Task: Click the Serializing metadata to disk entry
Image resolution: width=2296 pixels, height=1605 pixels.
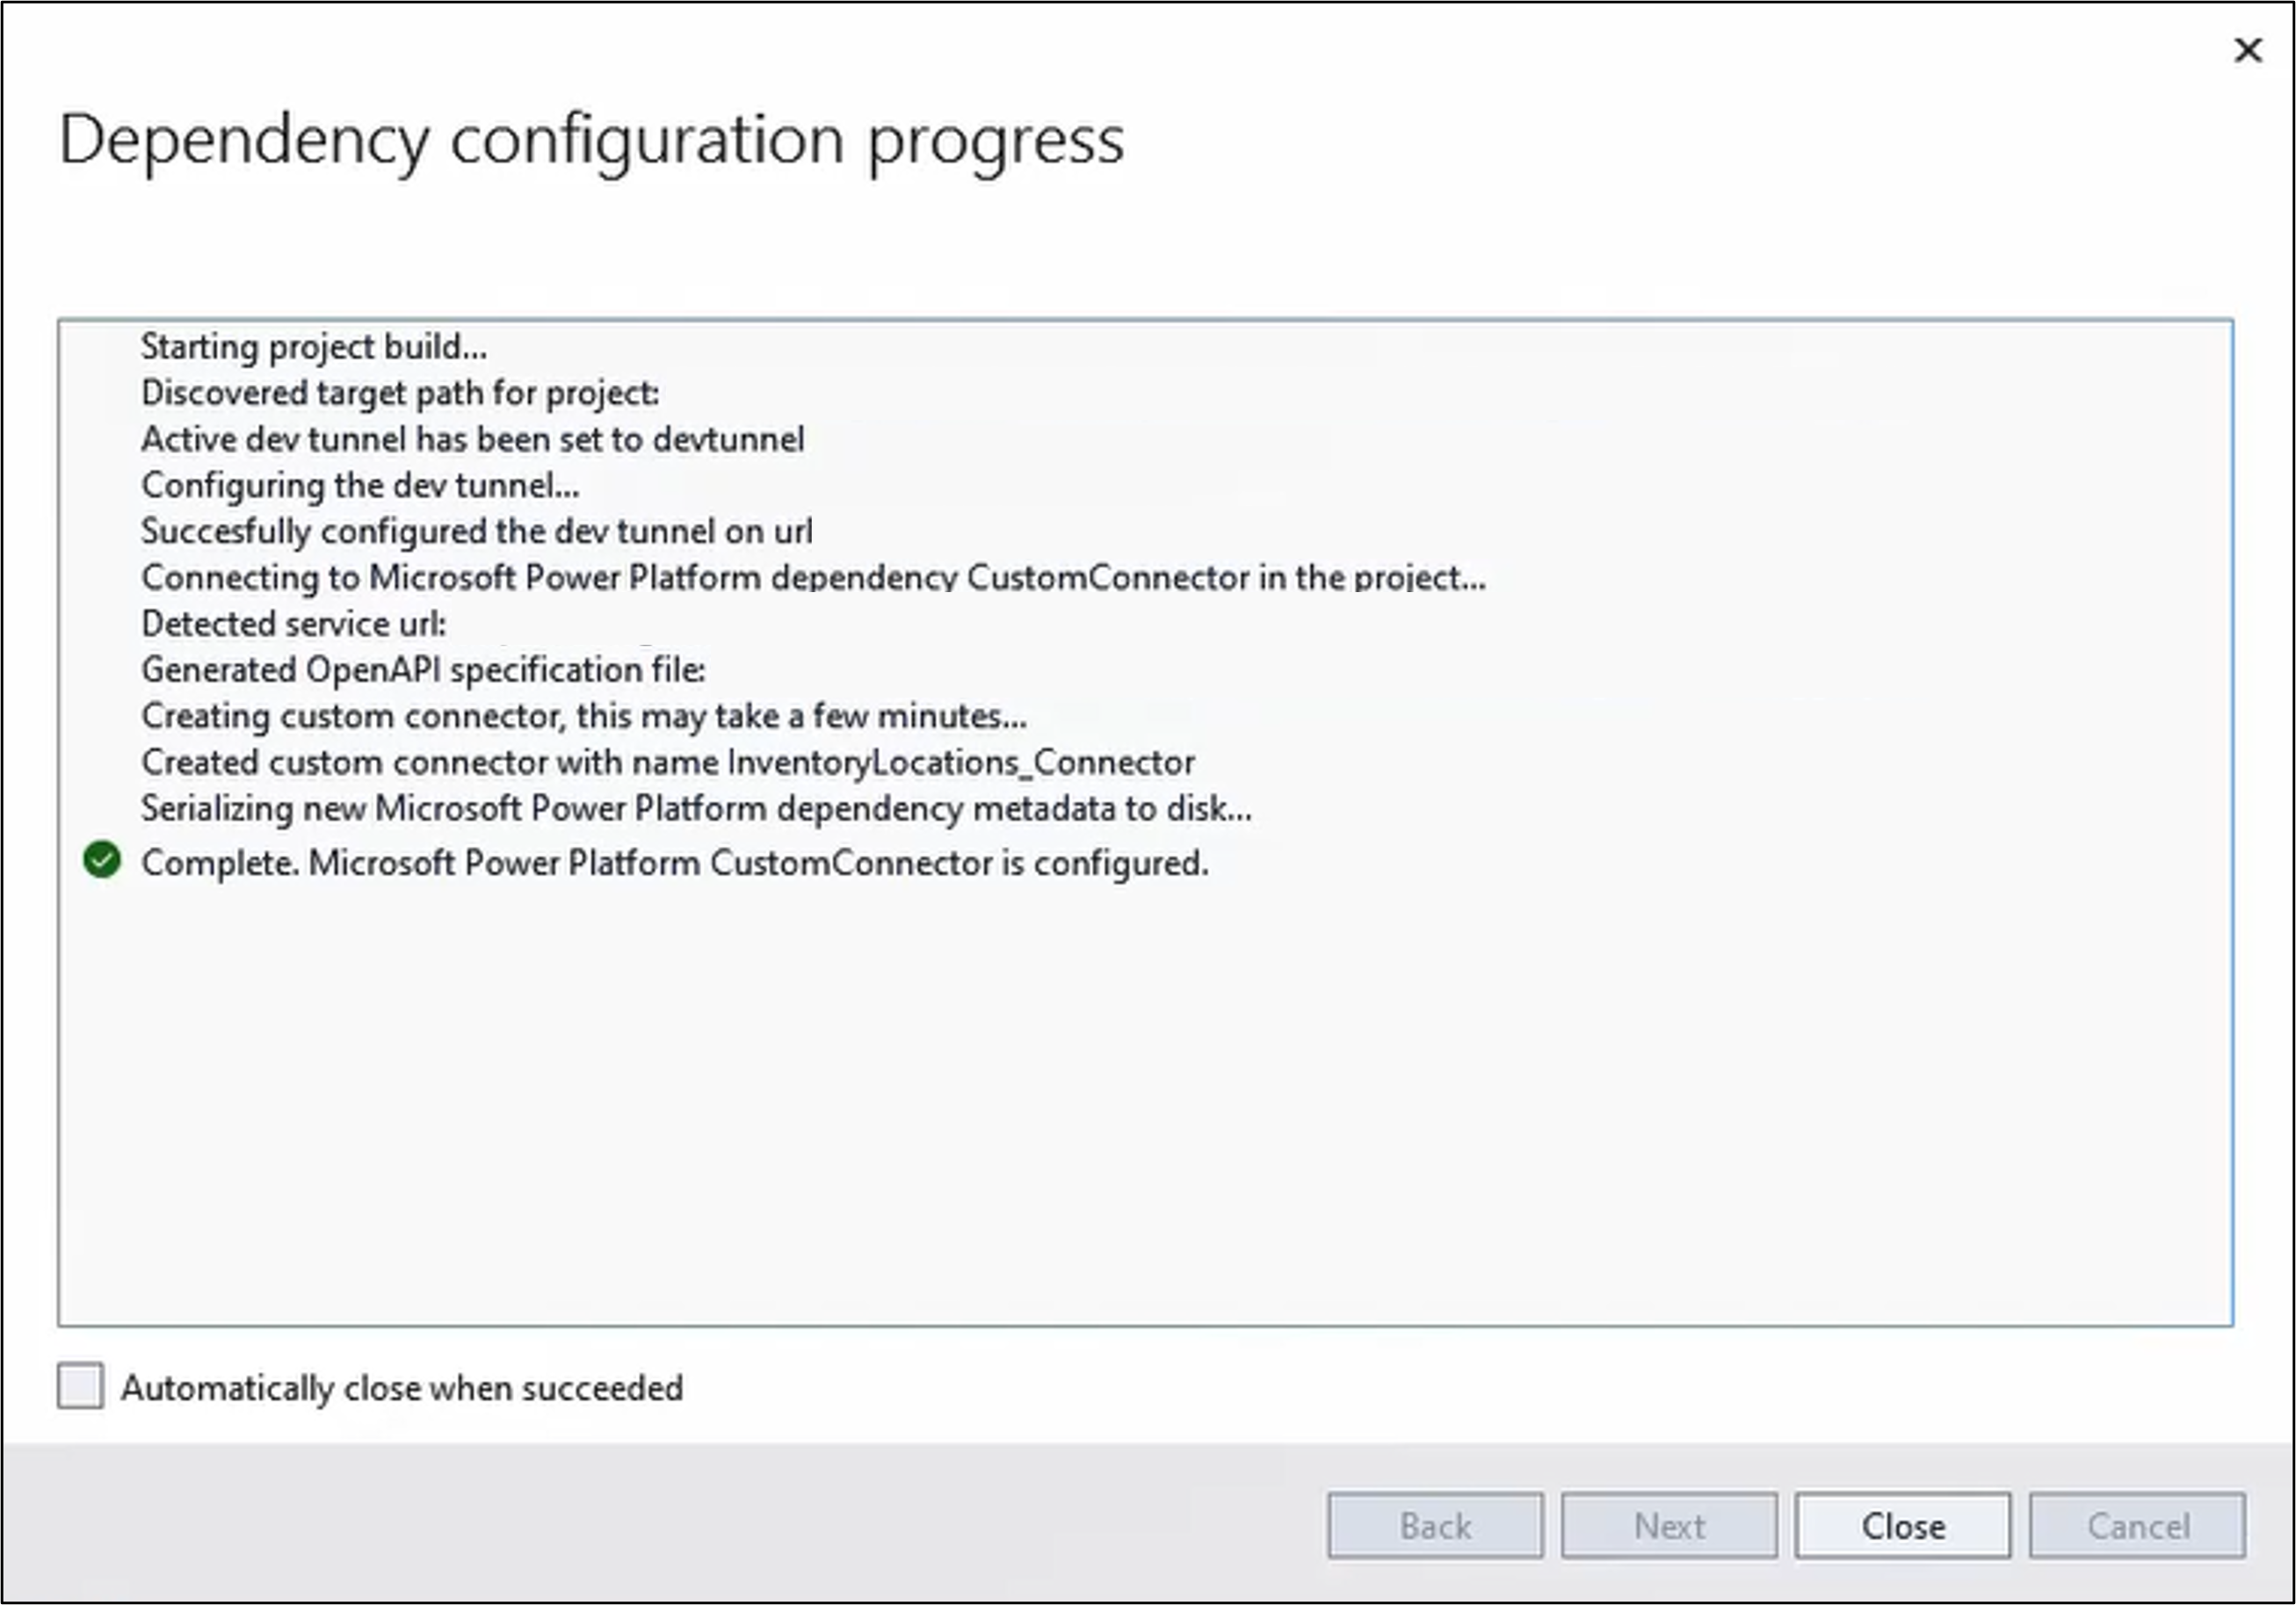Action: pos(697,808)
